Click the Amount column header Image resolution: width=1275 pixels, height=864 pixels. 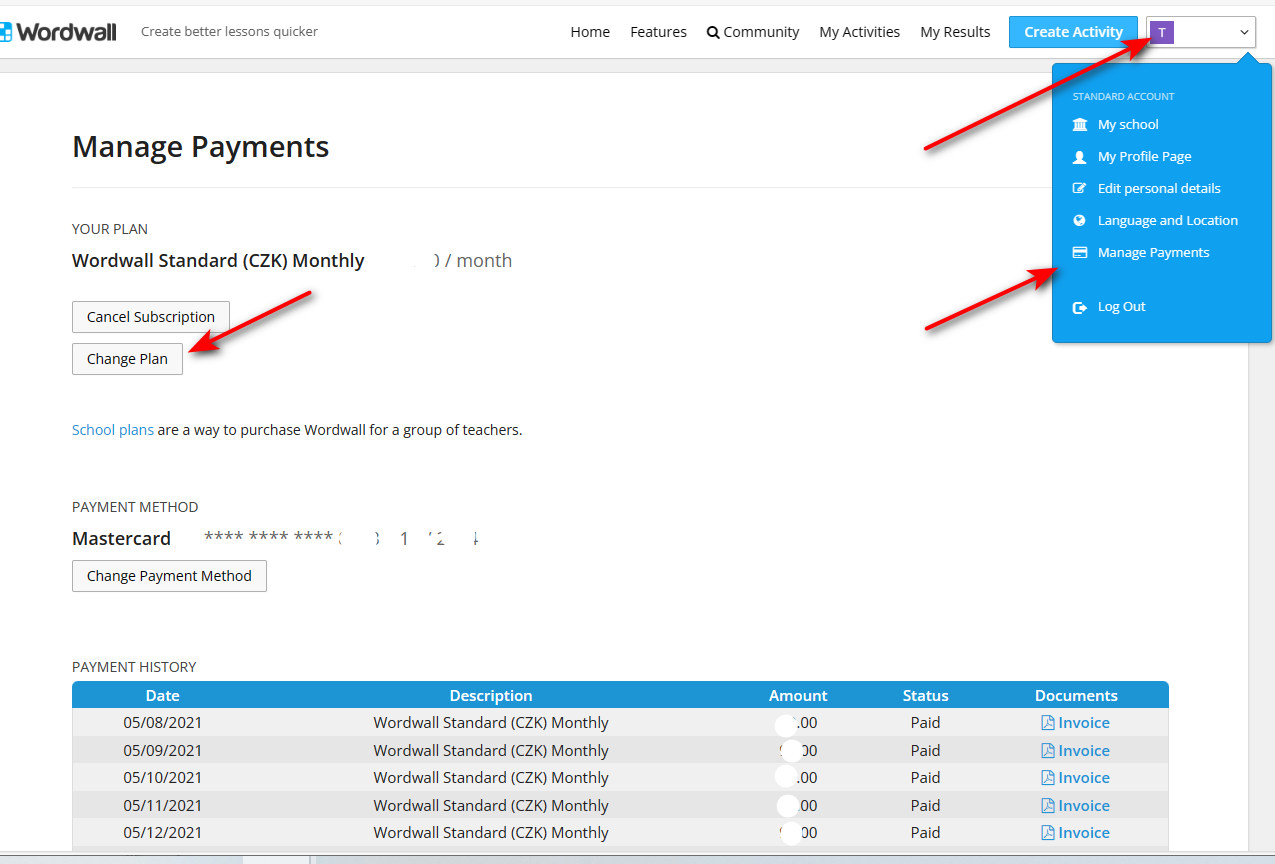(798, 696)
